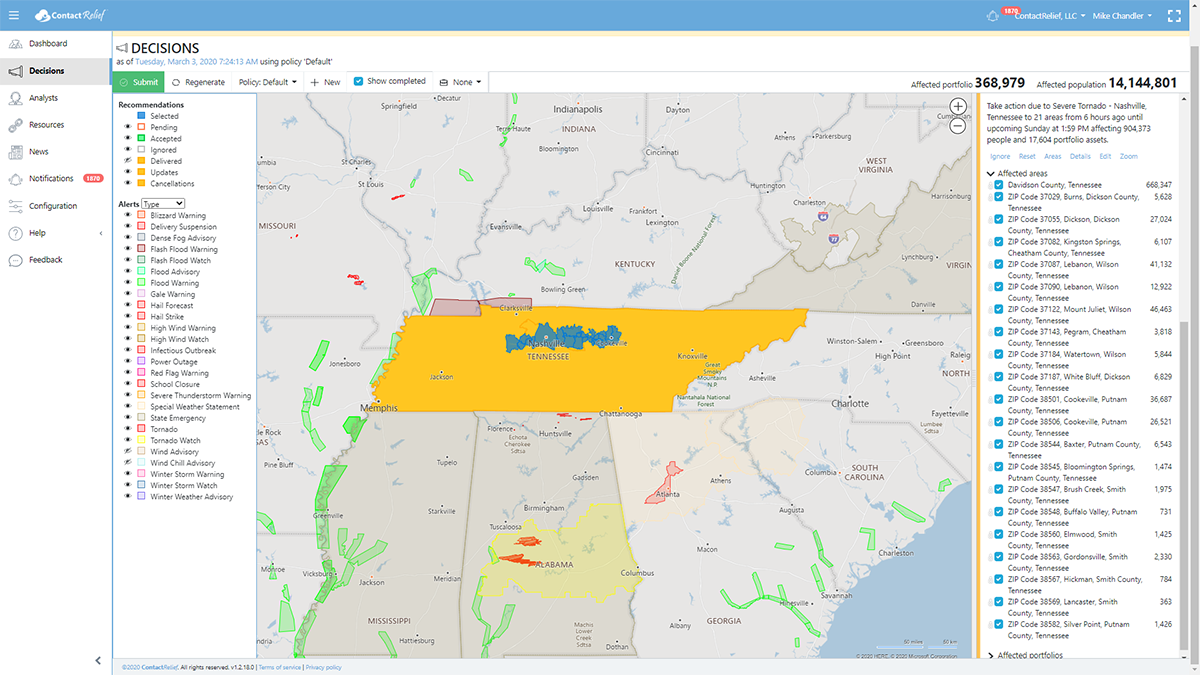The image size is (1200, 675).
Task: Click the megaphone icon beside DECISIONS heading
Action: [x=121, y=48]
